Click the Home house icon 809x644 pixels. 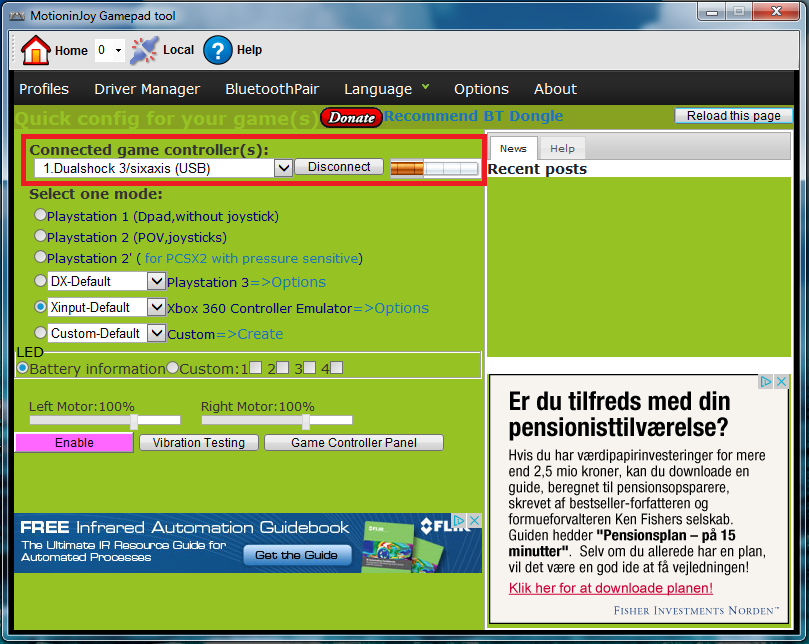pos(35,50)
